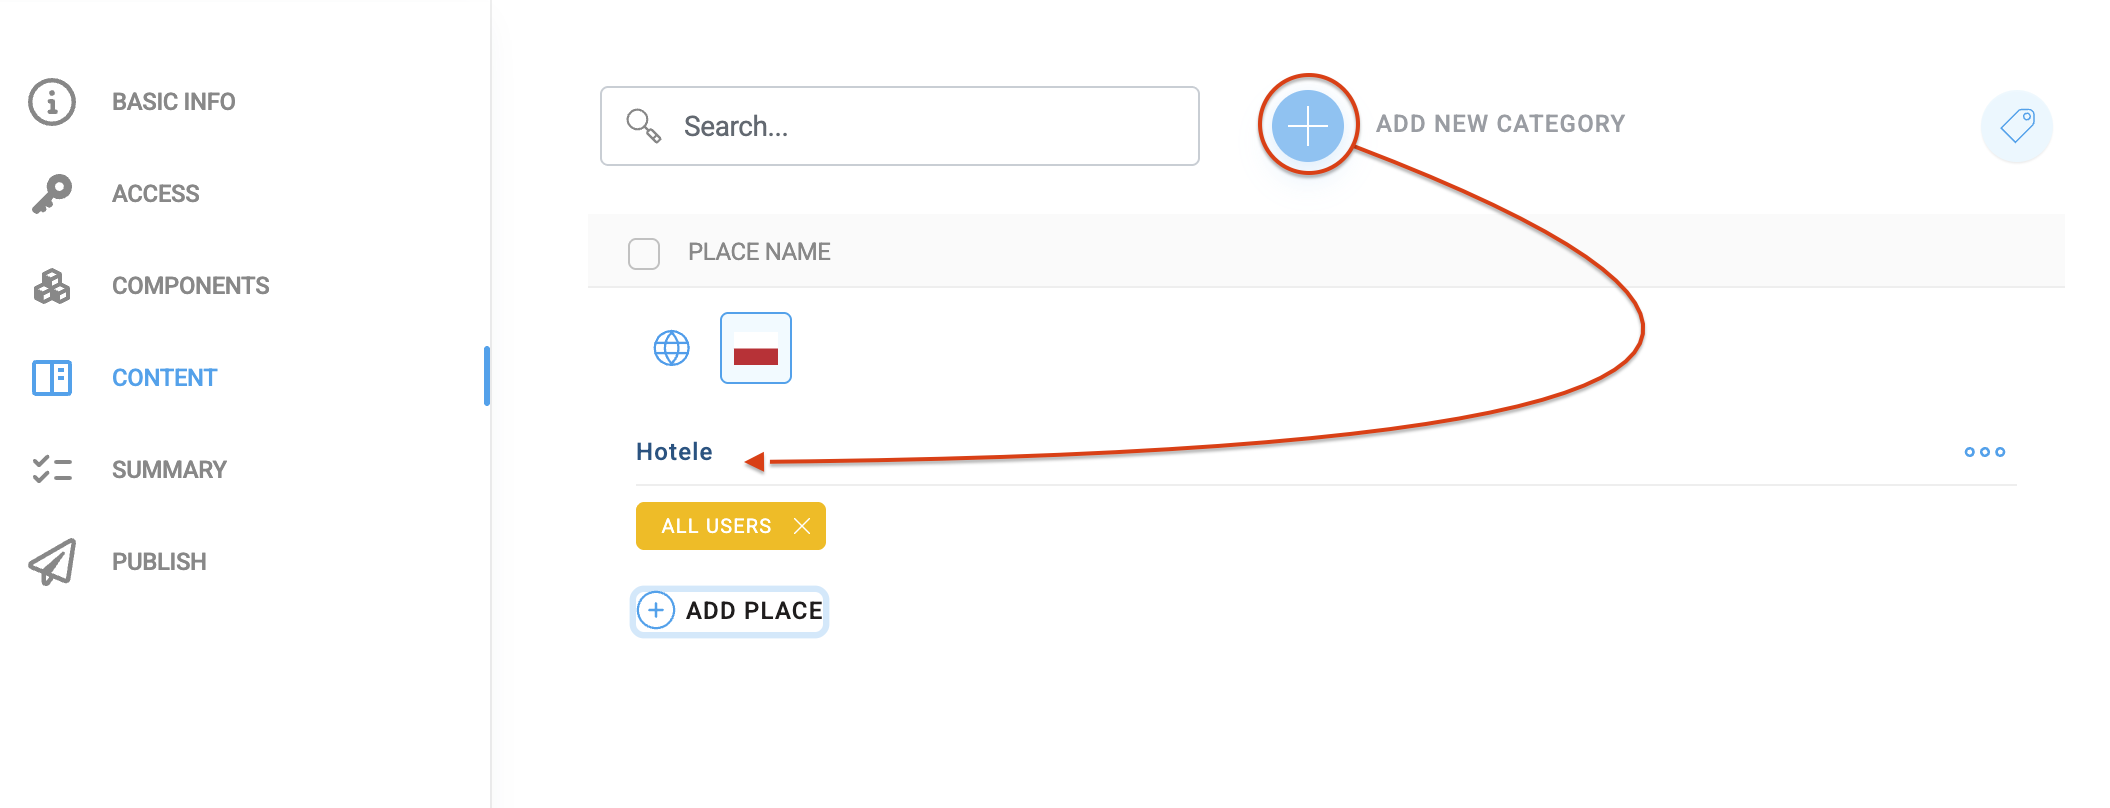Open the Hotele category
2110x808 pixels.
(x=675, y=452)
